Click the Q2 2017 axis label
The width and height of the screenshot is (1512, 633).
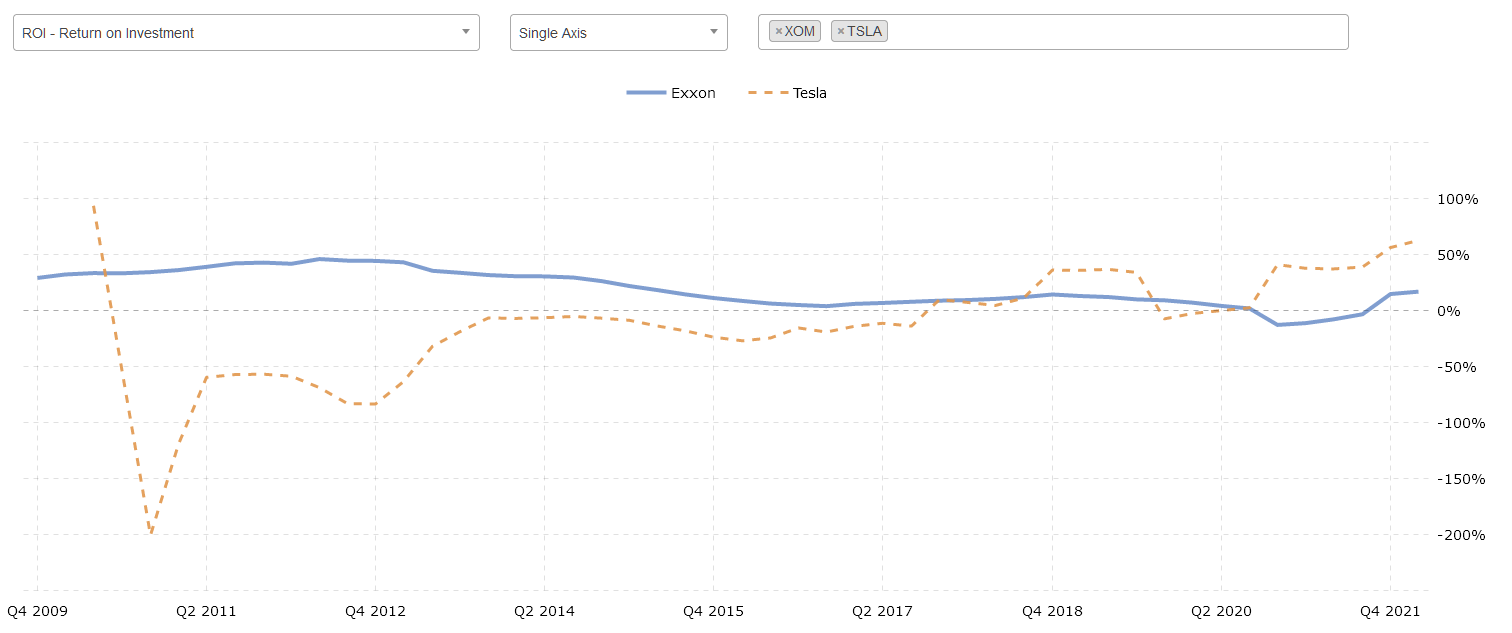tap(882, 611)
